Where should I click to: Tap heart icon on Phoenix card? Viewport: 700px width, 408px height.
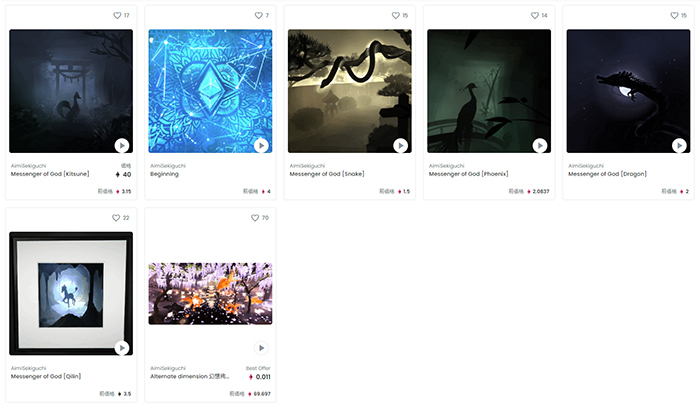pyautogui.click(x=535, y=16)
